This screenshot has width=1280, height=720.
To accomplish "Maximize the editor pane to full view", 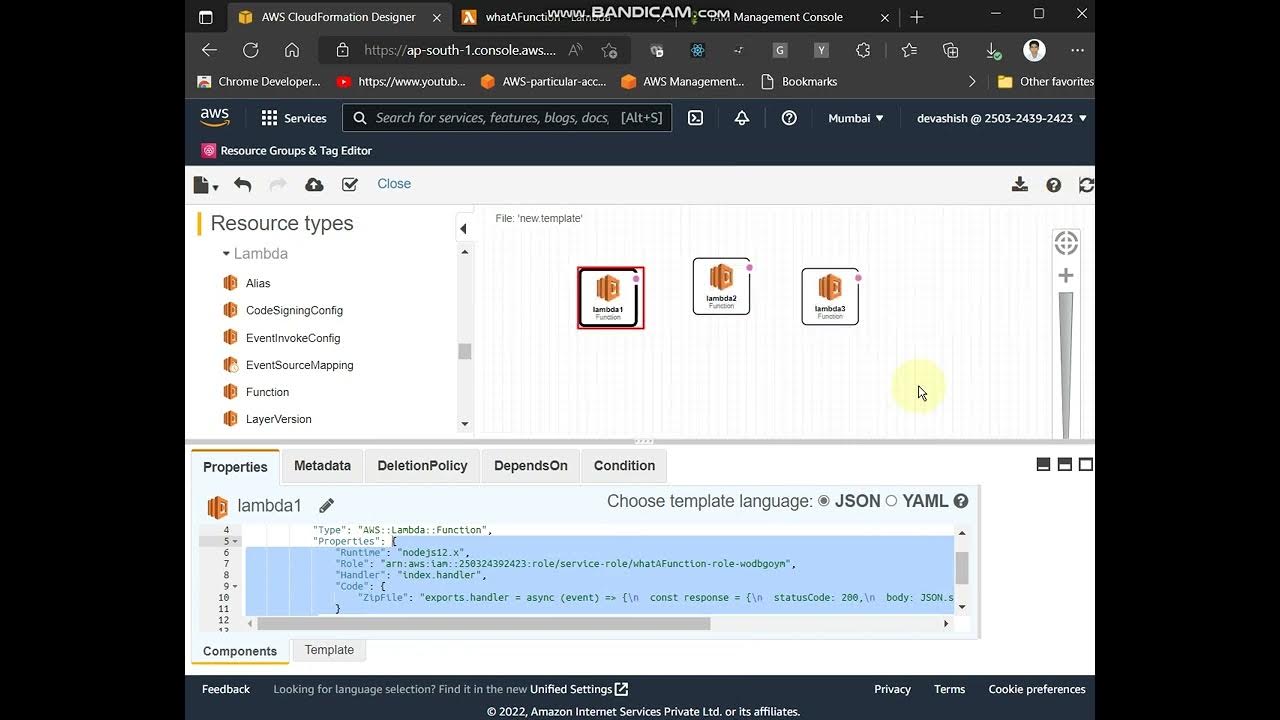I will tap(1086, 465).
